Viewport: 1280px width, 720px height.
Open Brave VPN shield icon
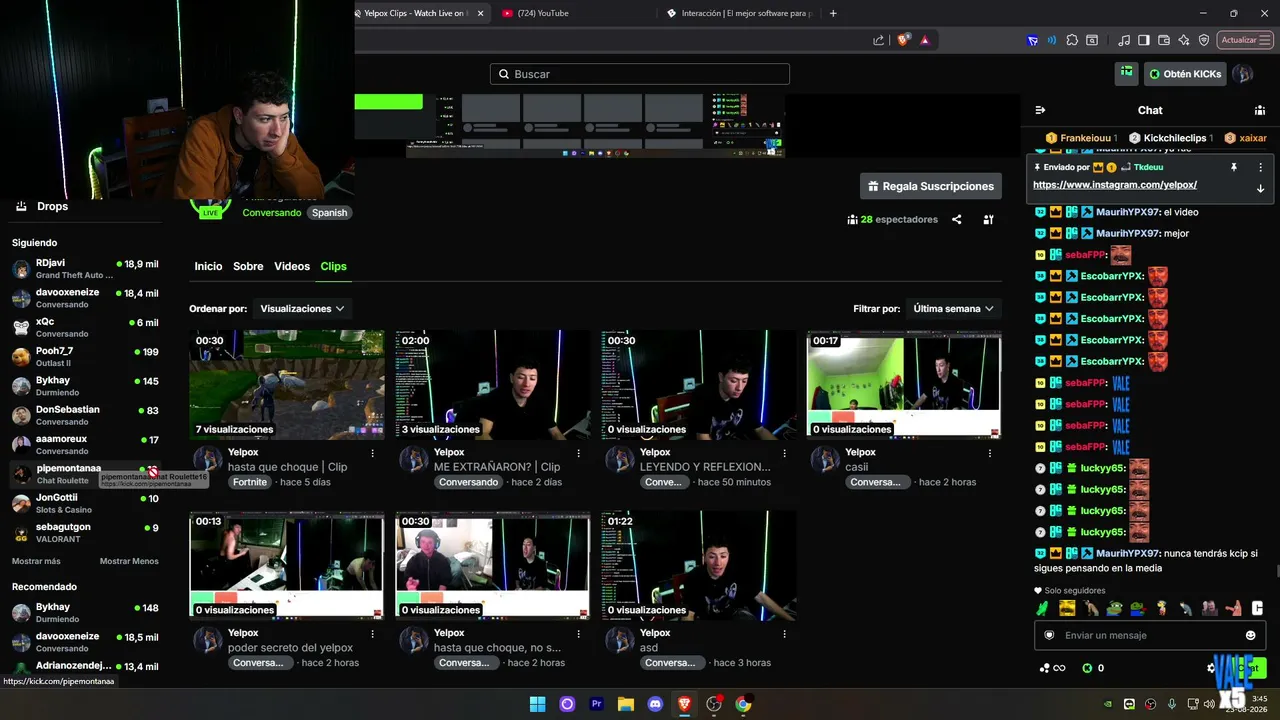click(x=1203, y=40)
